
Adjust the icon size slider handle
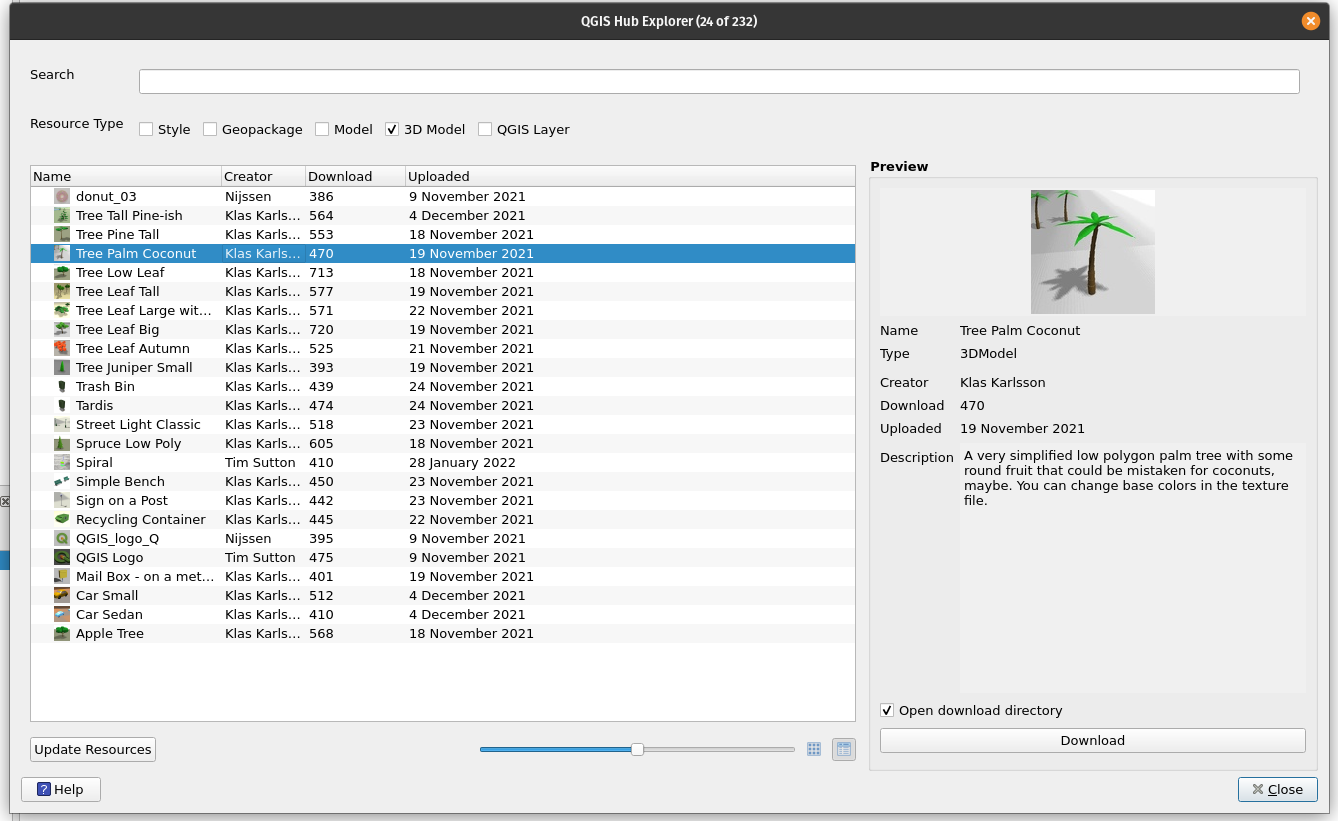click(637, 749)
